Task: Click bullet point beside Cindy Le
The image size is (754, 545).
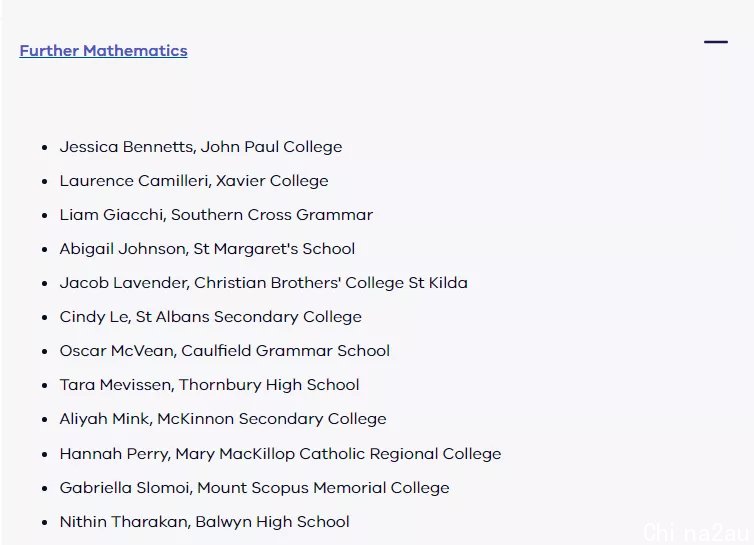Action: pyautogui.click(x=45, y=317)
